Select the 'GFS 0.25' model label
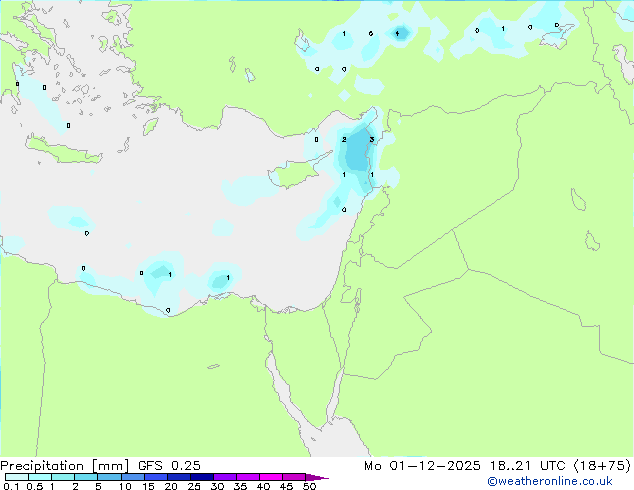Viewport: 634px width, 490px height. point(169,466)
